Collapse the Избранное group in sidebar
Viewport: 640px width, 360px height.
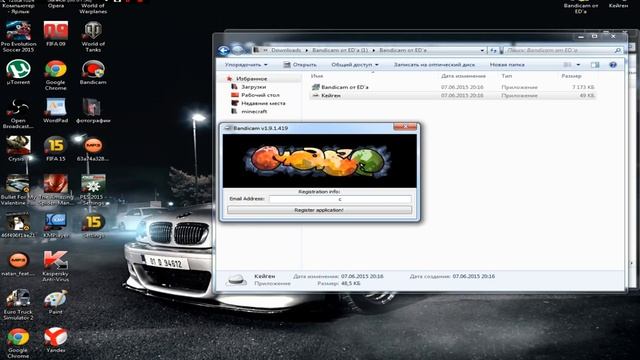[x=251, y=78]
